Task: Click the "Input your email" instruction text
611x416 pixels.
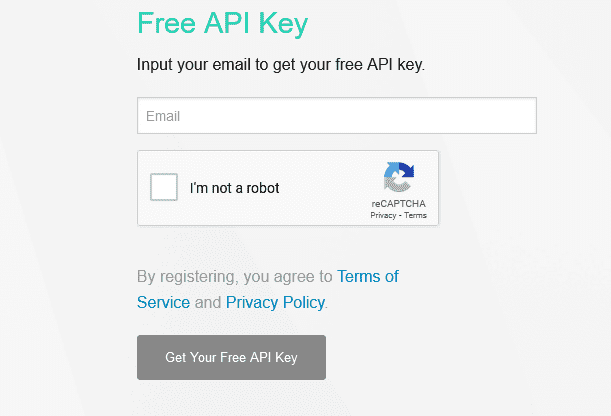Action: tap(281, 66)
